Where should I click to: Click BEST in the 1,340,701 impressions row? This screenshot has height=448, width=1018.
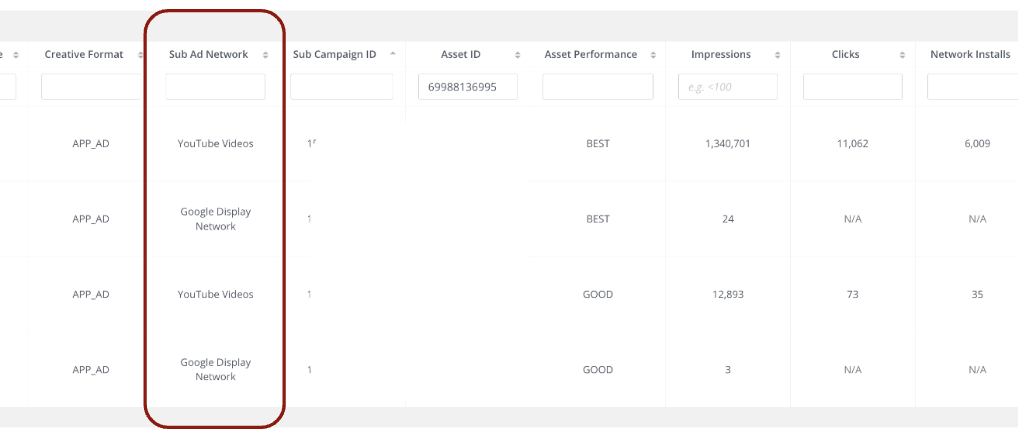(x=598, y=143)
